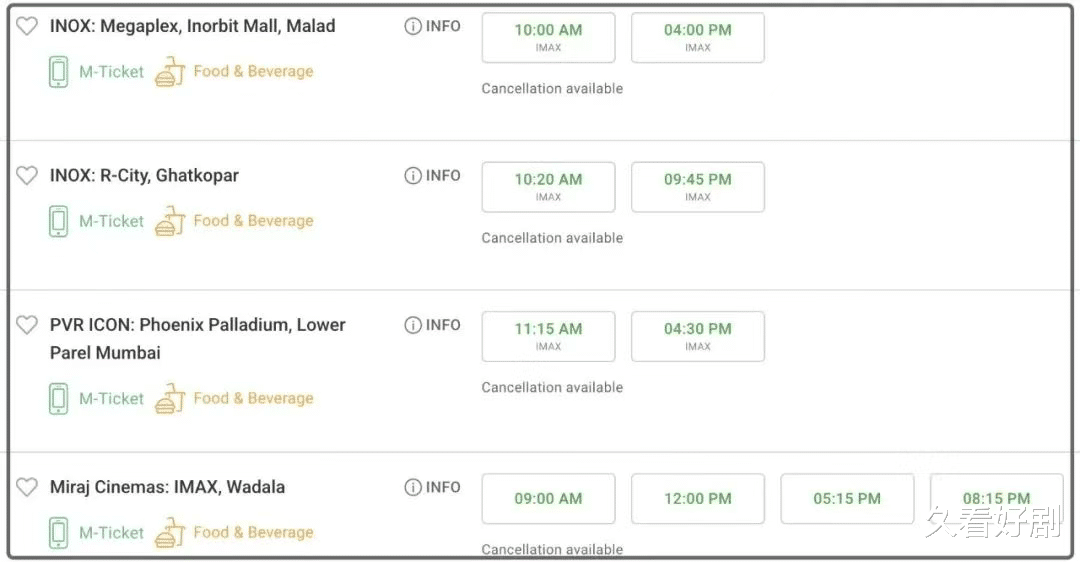This screenshot has height=562, width=1080.
Task: Click M-Ticket phone icon under INOX Megaplex
Action: point(59,72)
